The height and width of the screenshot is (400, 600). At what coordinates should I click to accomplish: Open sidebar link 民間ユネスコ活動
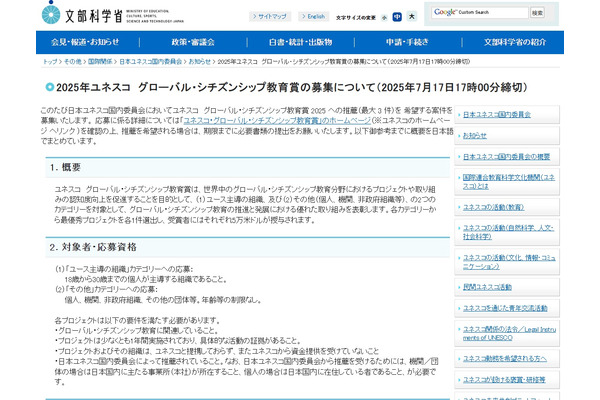[x=487, y=287]
